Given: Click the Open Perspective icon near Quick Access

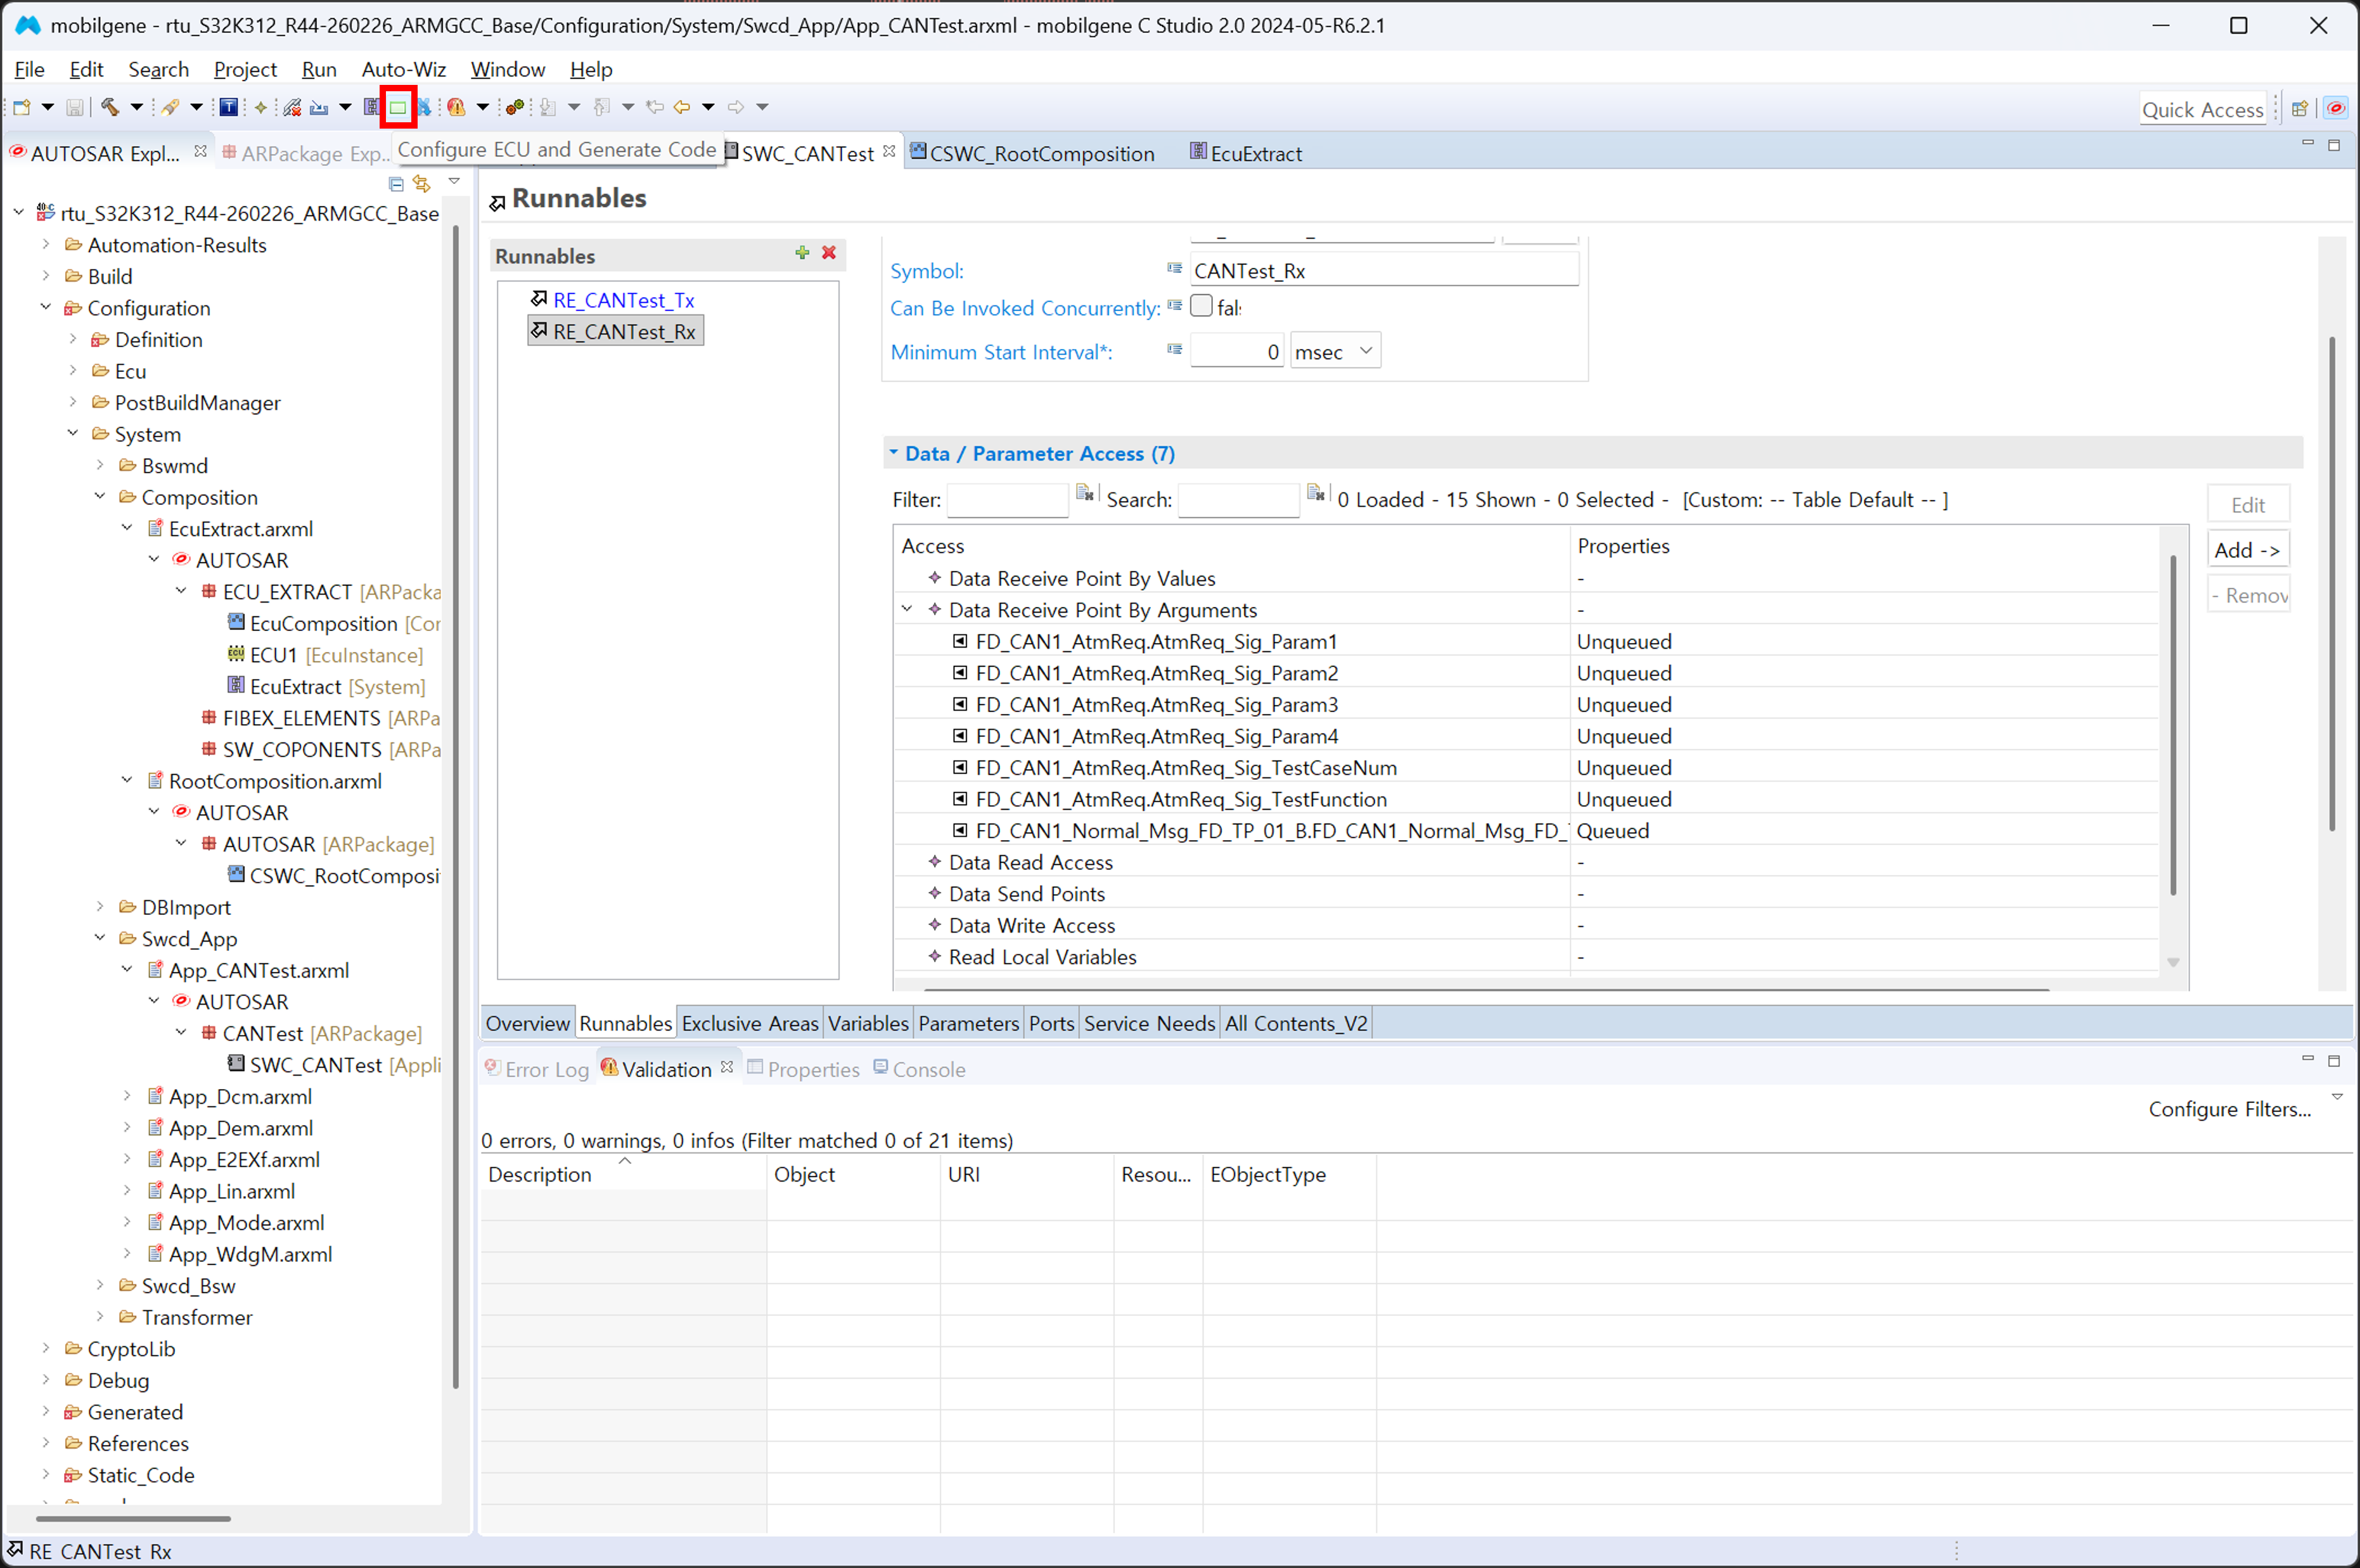Looking at the screenshot, I should 2300,108.
